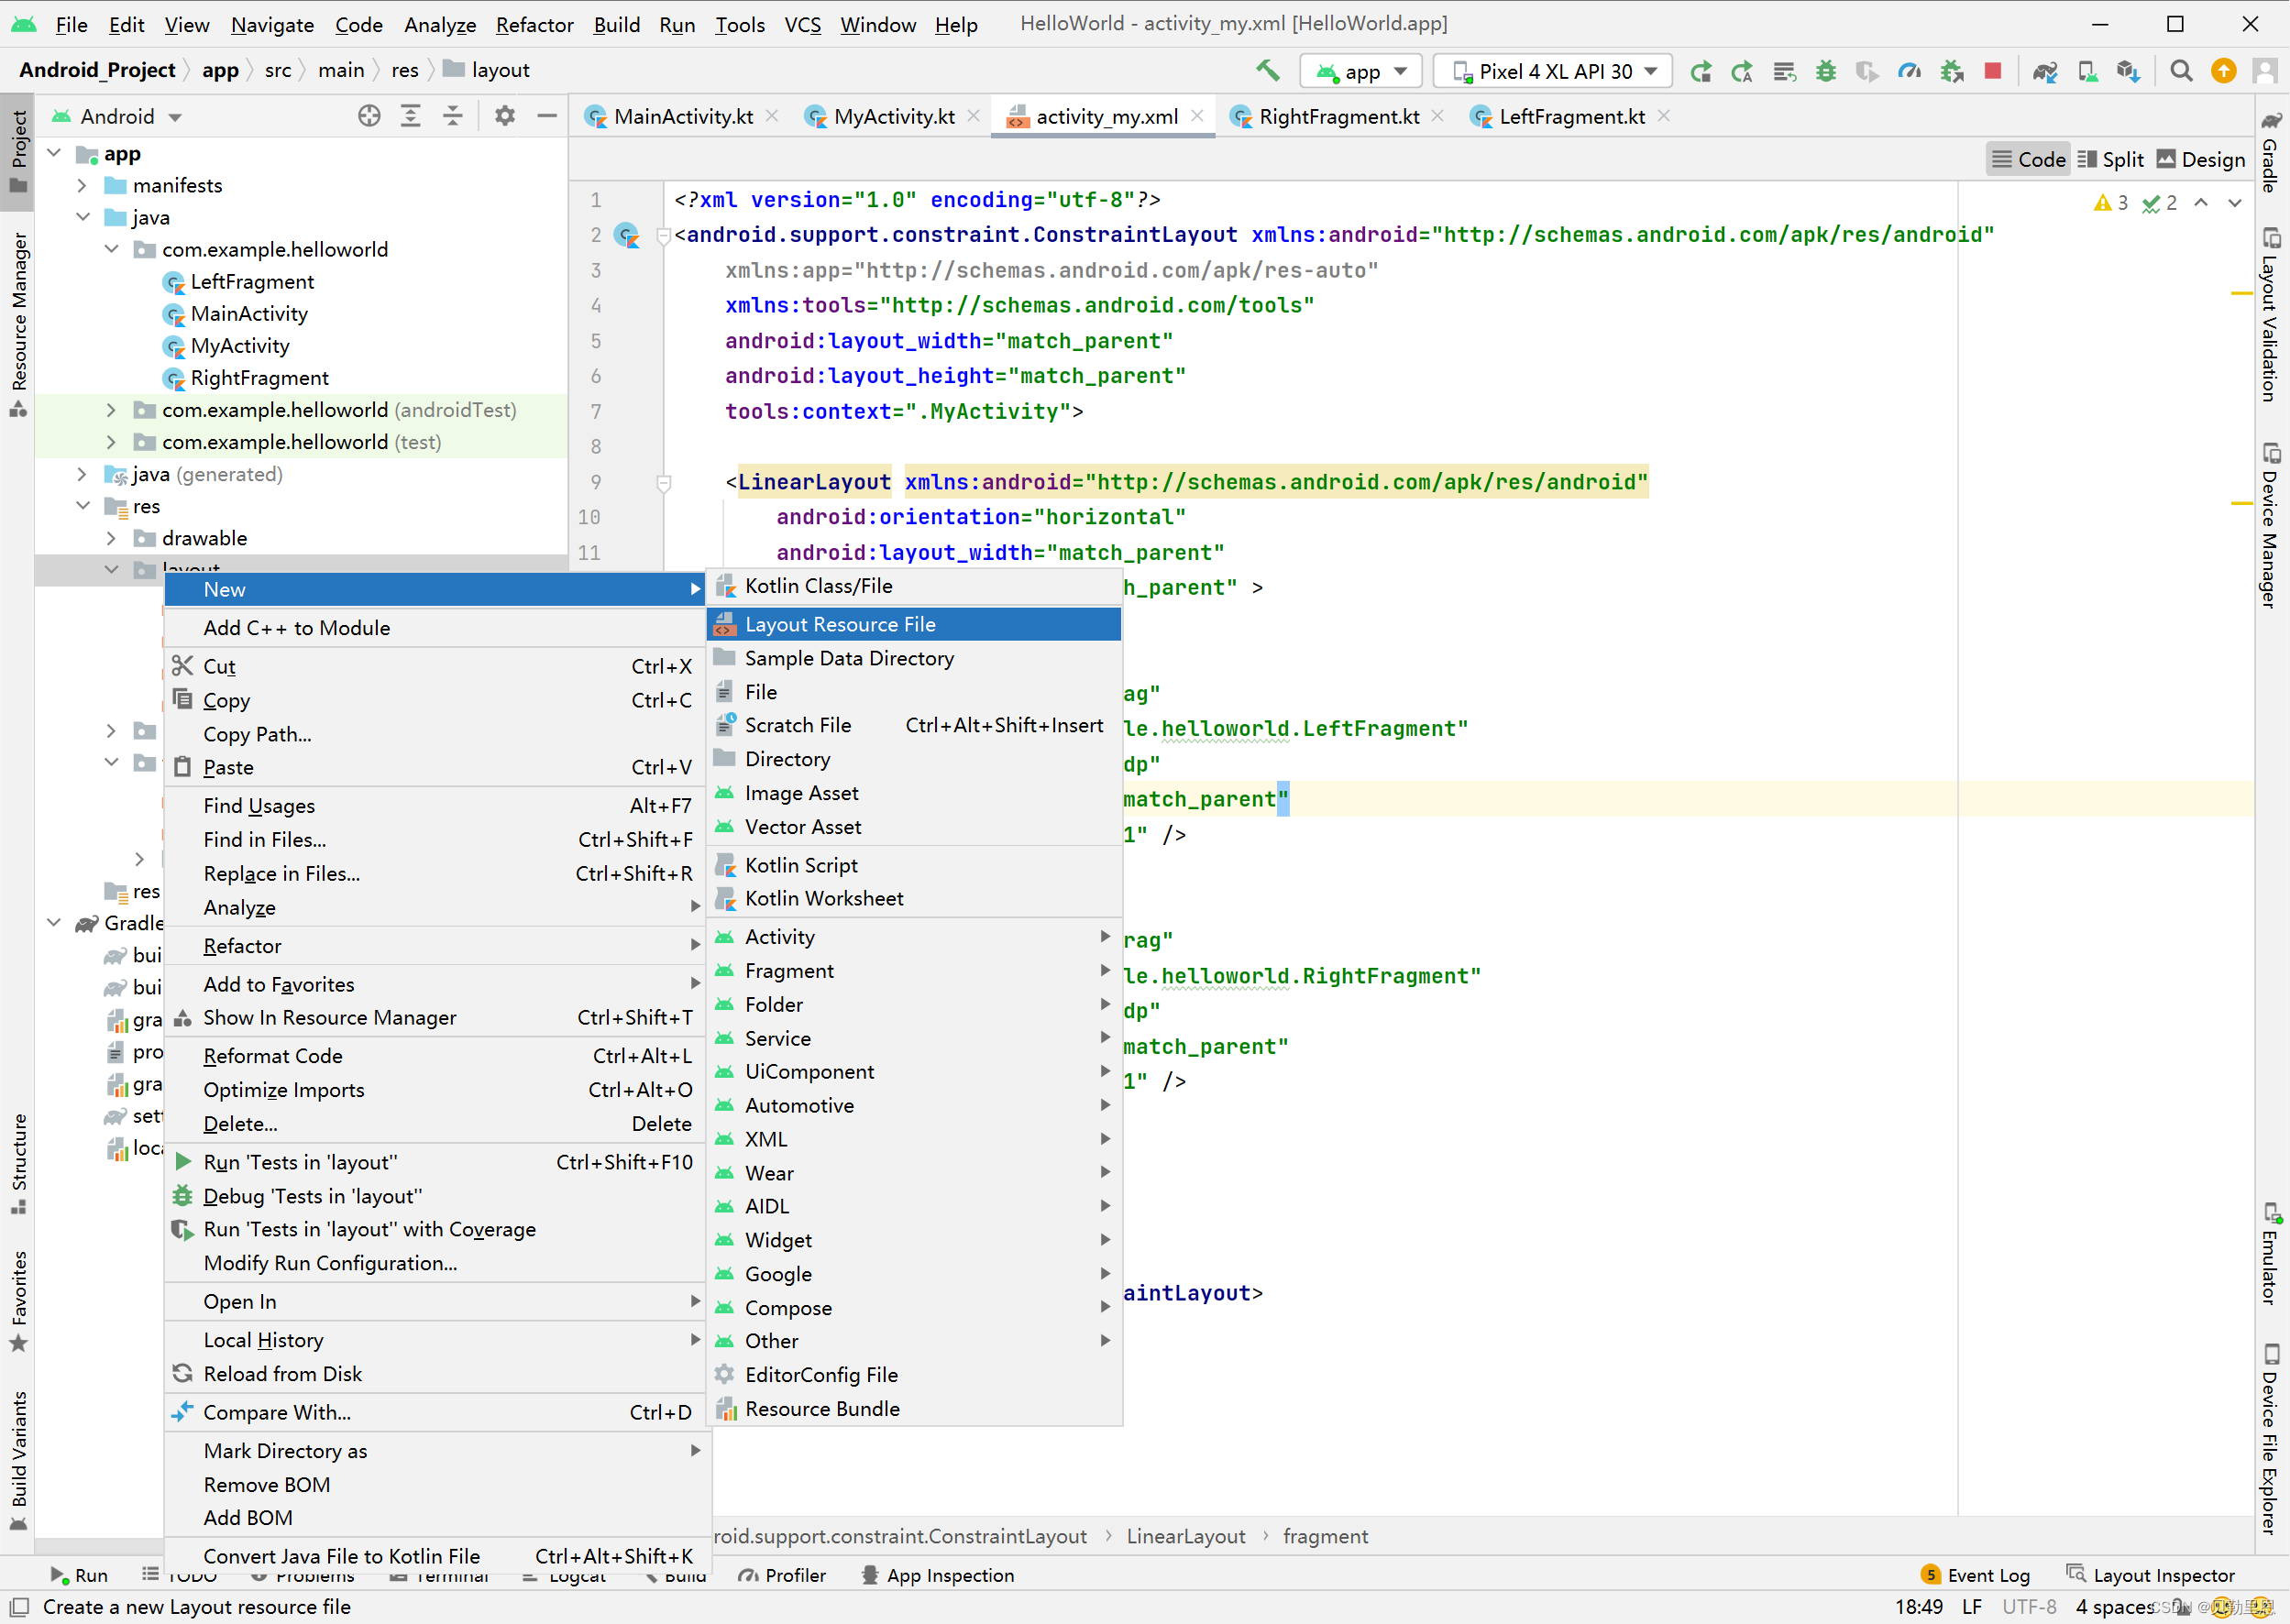Image resolution: width=2290 pixels, height=1624 pixels.
Task: Click the Debug app bug icon
Action: 1826,71
